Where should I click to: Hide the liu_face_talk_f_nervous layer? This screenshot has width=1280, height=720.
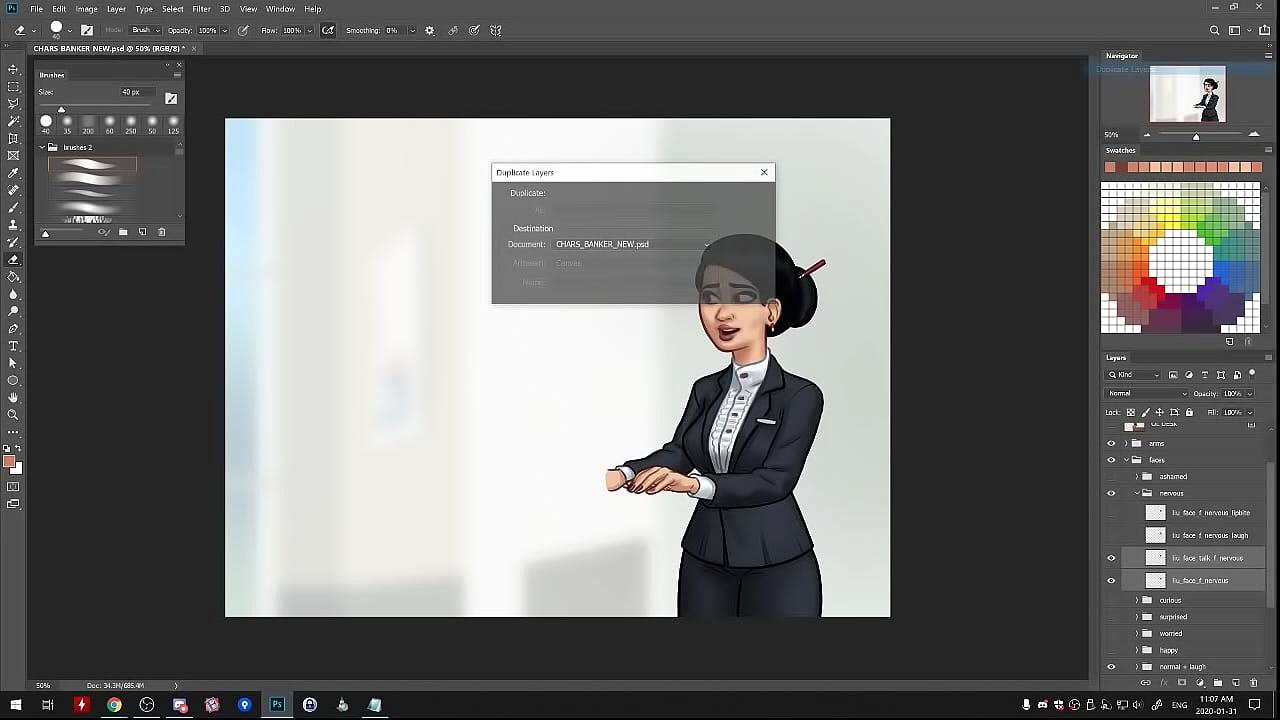1111,558
